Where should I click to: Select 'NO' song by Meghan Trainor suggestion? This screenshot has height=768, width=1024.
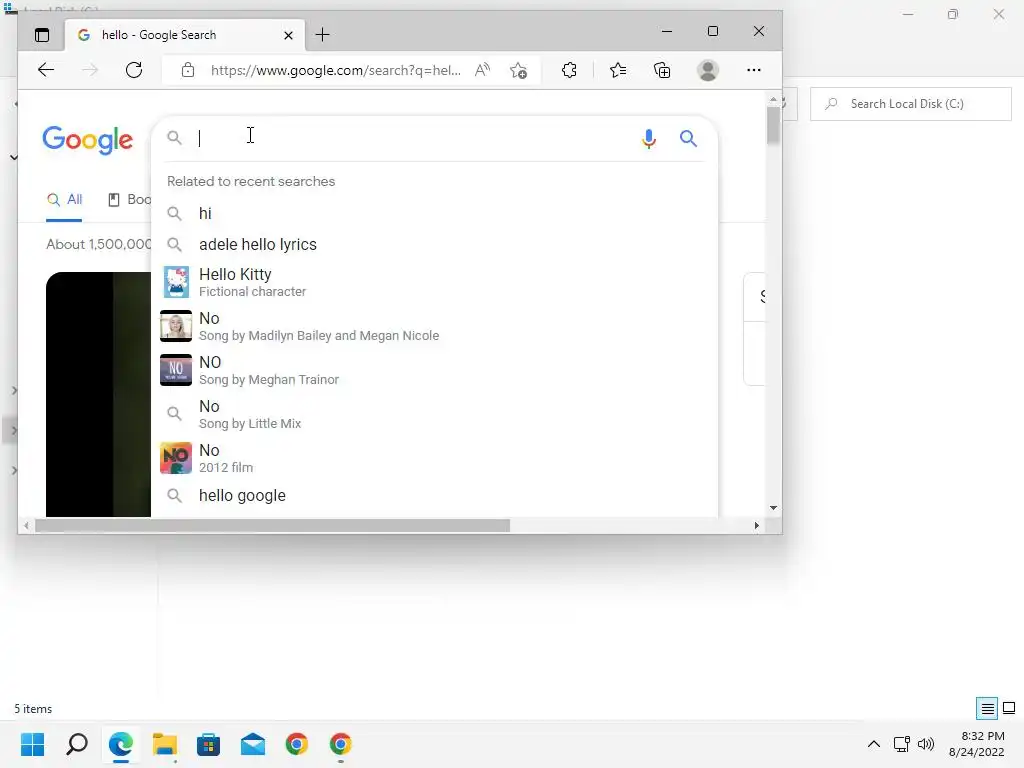pos(434,370)
